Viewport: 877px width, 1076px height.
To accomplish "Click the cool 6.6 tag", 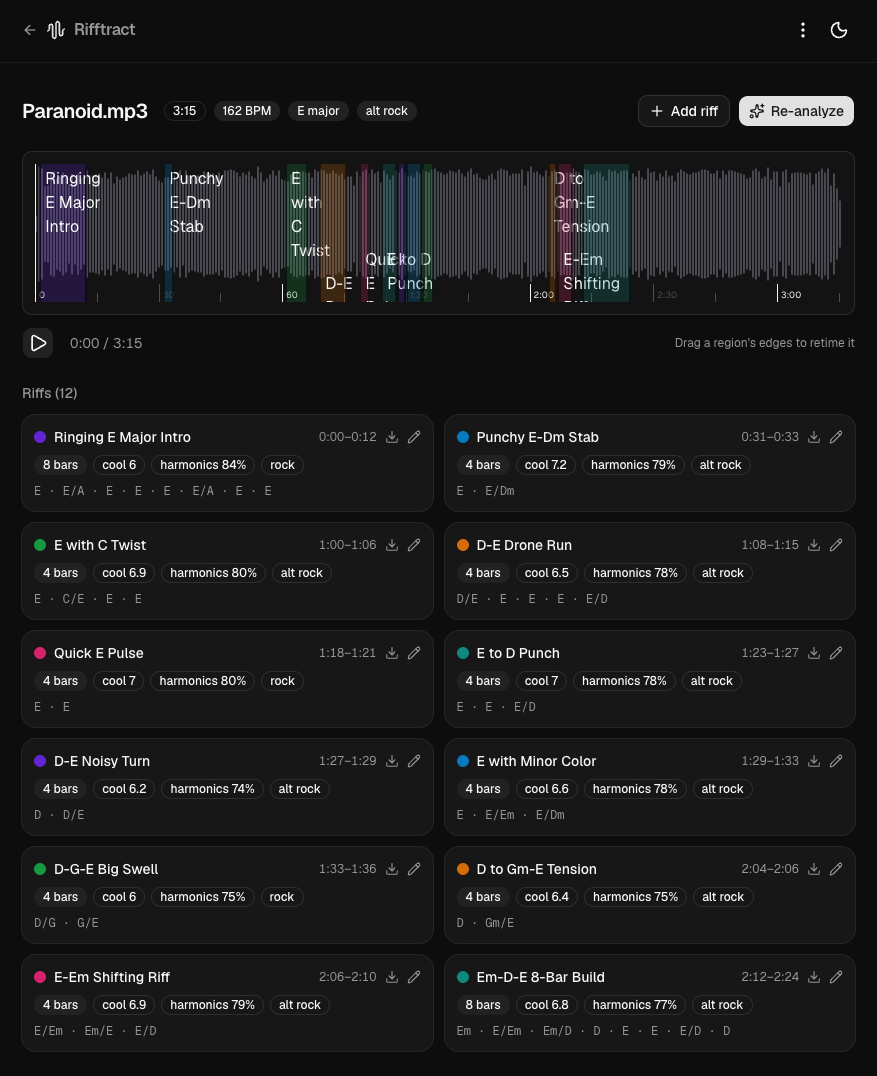I will [x=546, y=789].
